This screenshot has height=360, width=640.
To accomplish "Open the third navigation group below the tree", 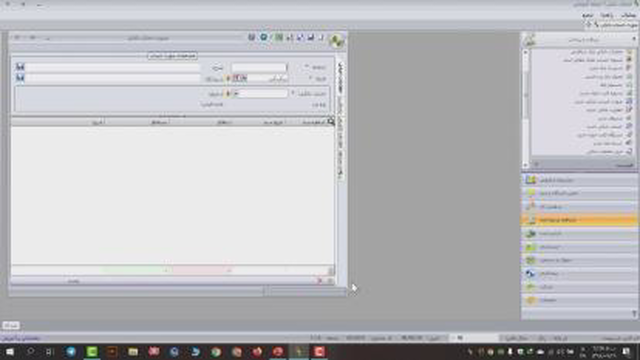I will click(579, 207).
